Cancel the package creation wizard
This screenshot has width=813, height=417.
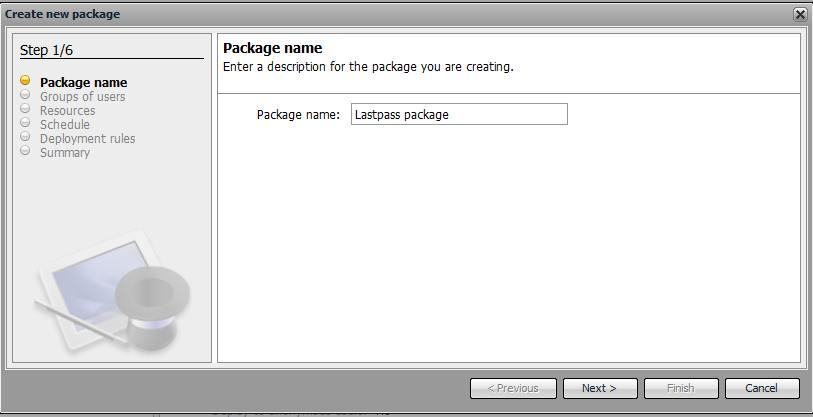click(x=762, y=388)
